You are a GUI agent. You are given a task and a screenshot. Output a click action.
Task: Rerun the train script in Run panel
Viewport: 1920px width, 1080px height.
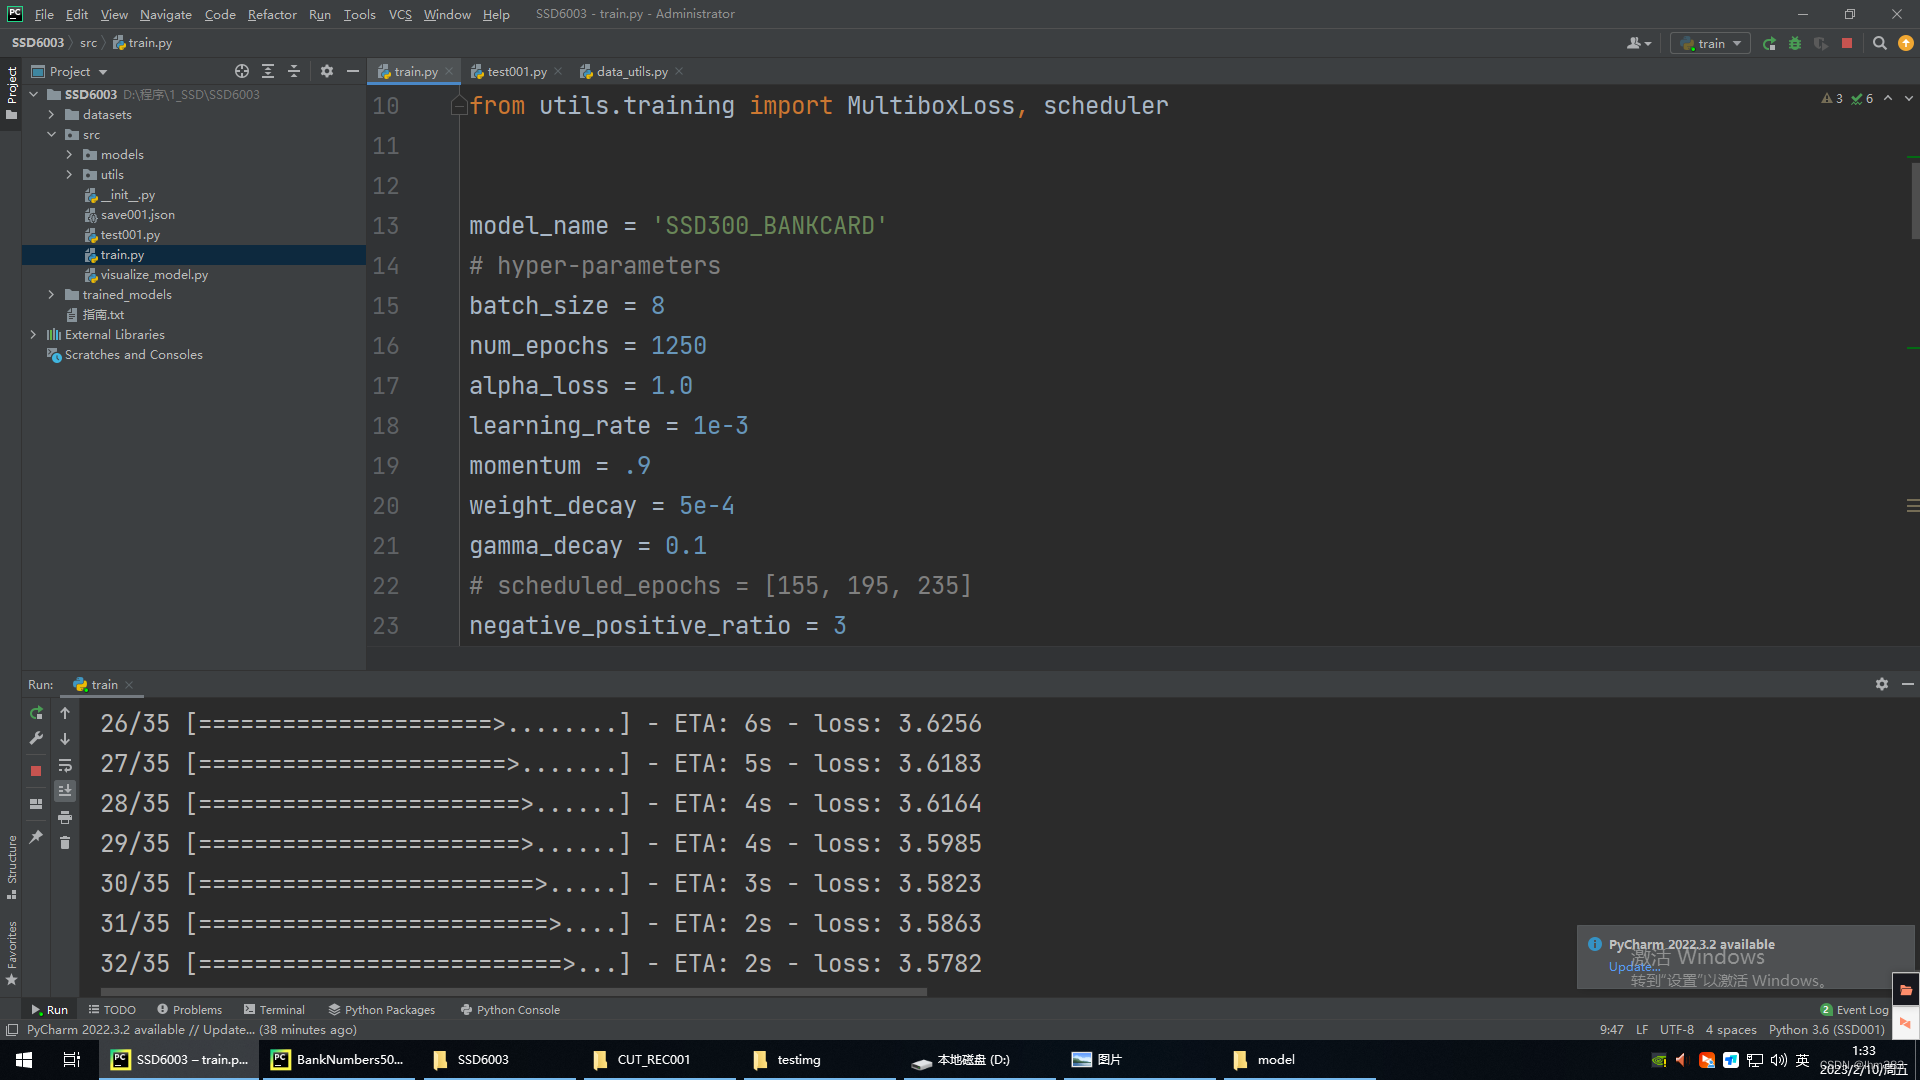point(36,713)
